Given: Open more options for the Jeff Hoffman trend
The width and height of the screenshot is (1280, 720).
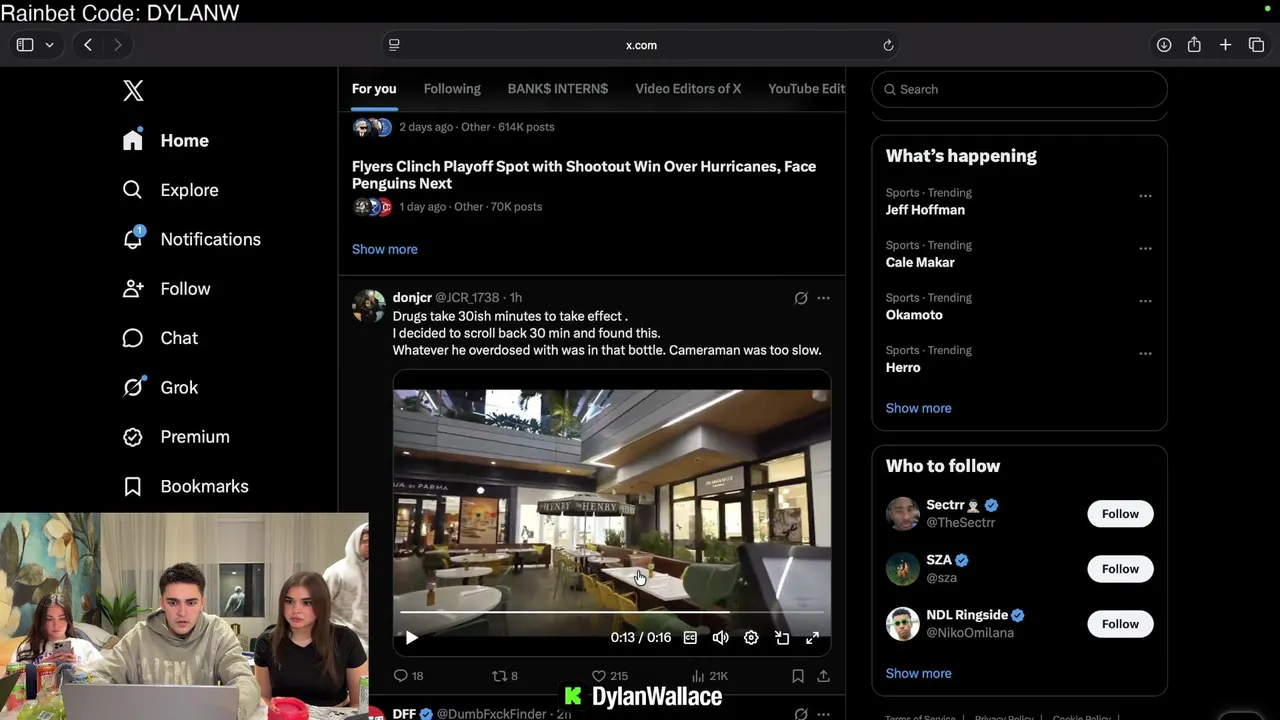Looking at the screenshot, I should [1145, 196].
